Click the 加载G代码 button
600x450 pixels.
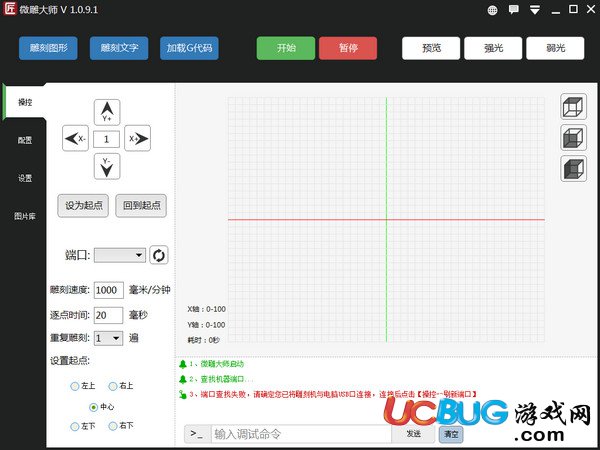189,48
